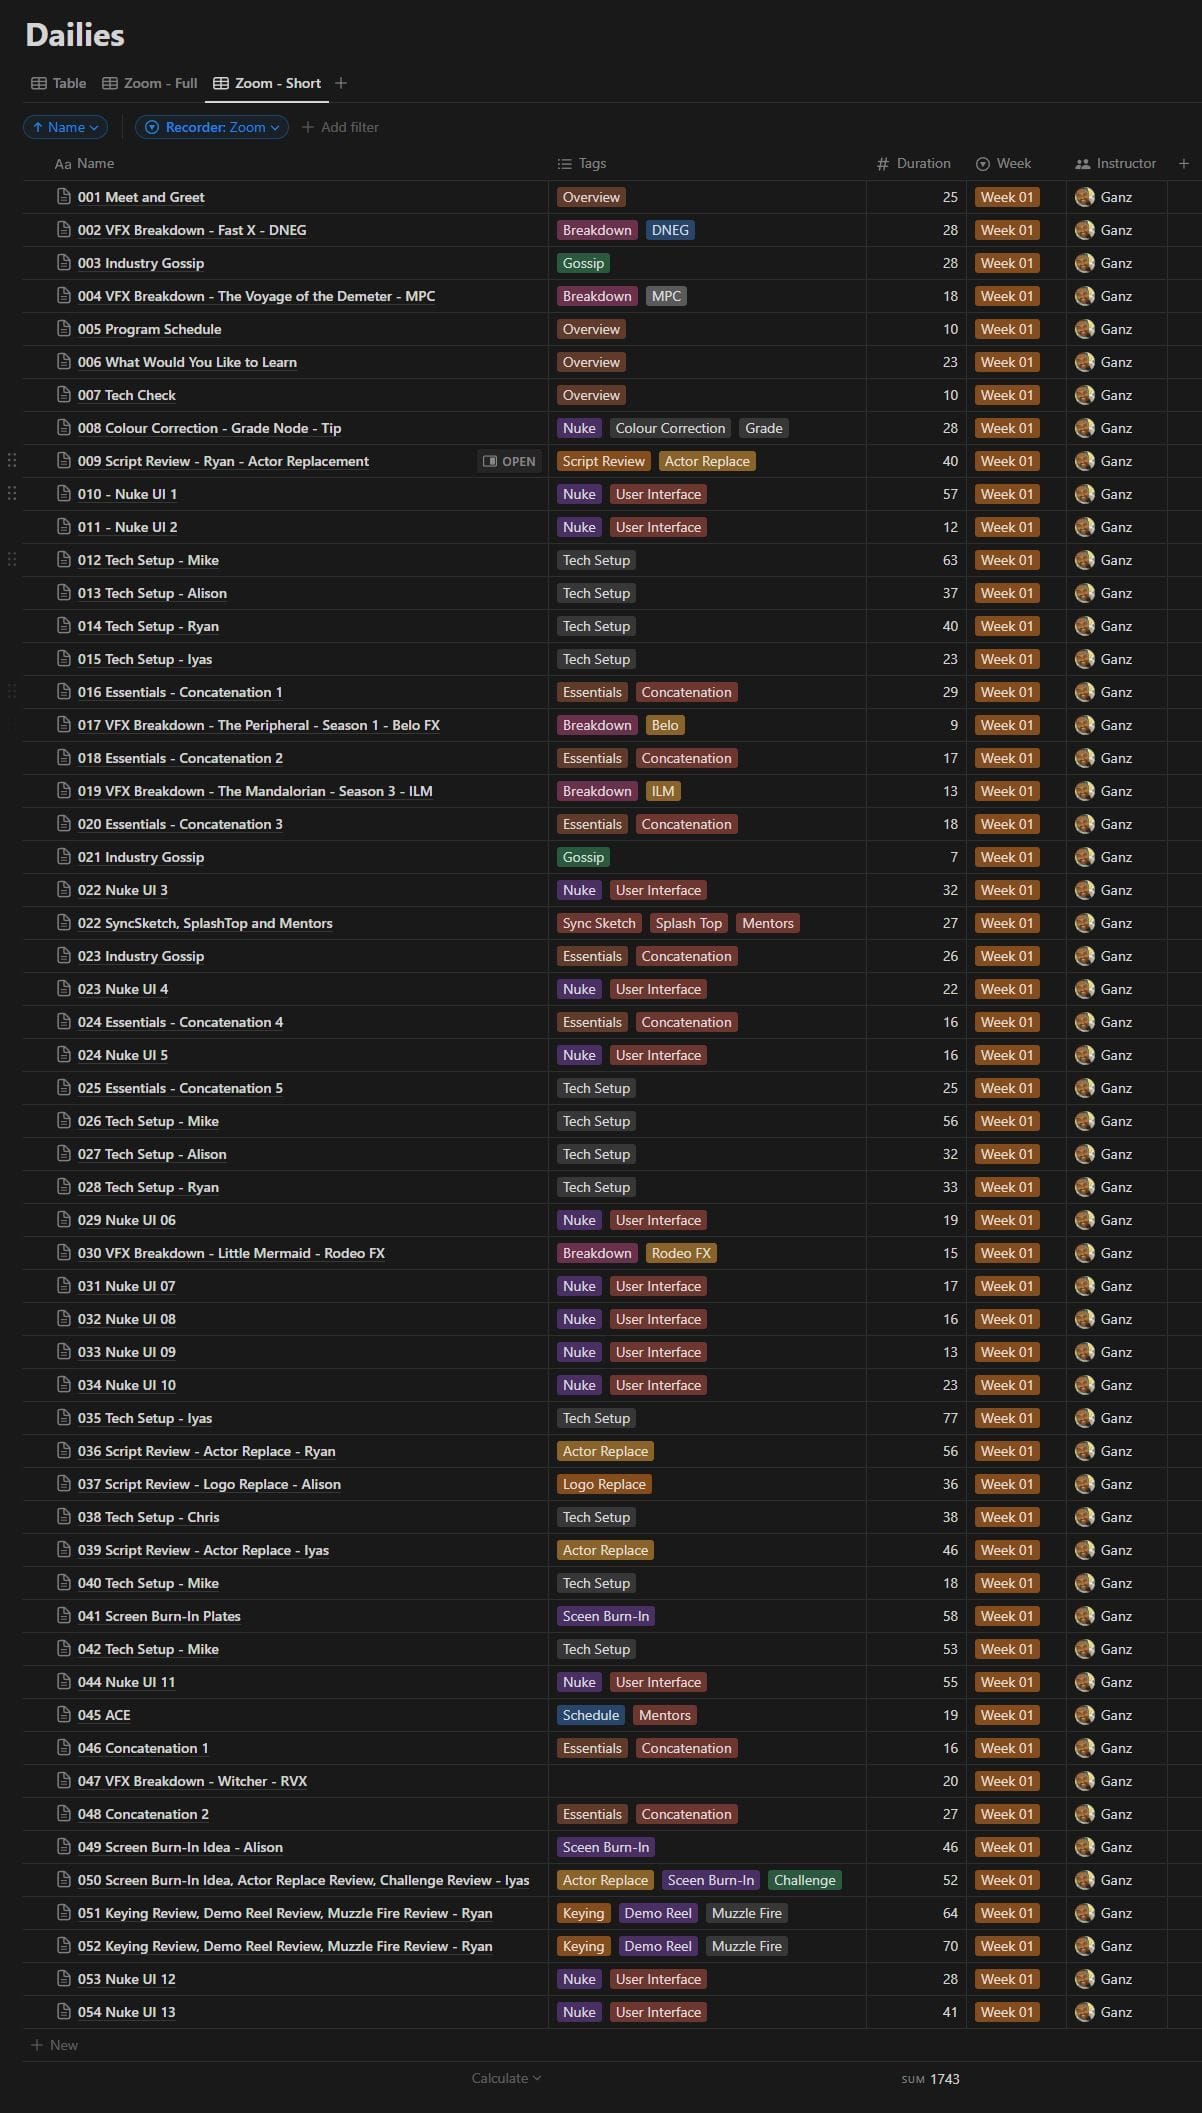
Task: Switch to the Table view tab
Action: [x=59, y=83]
